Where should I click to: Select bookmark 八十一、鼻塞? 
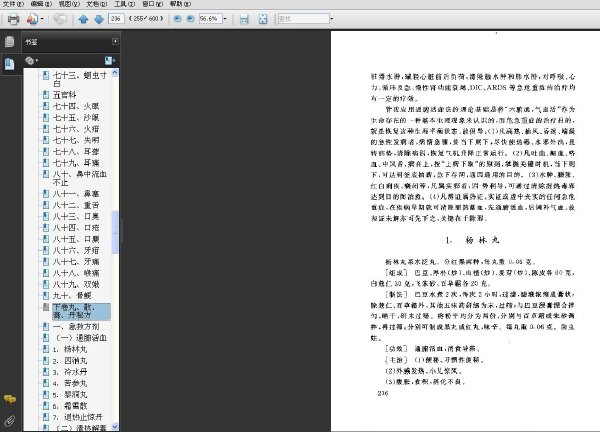[x=76, y=194]
